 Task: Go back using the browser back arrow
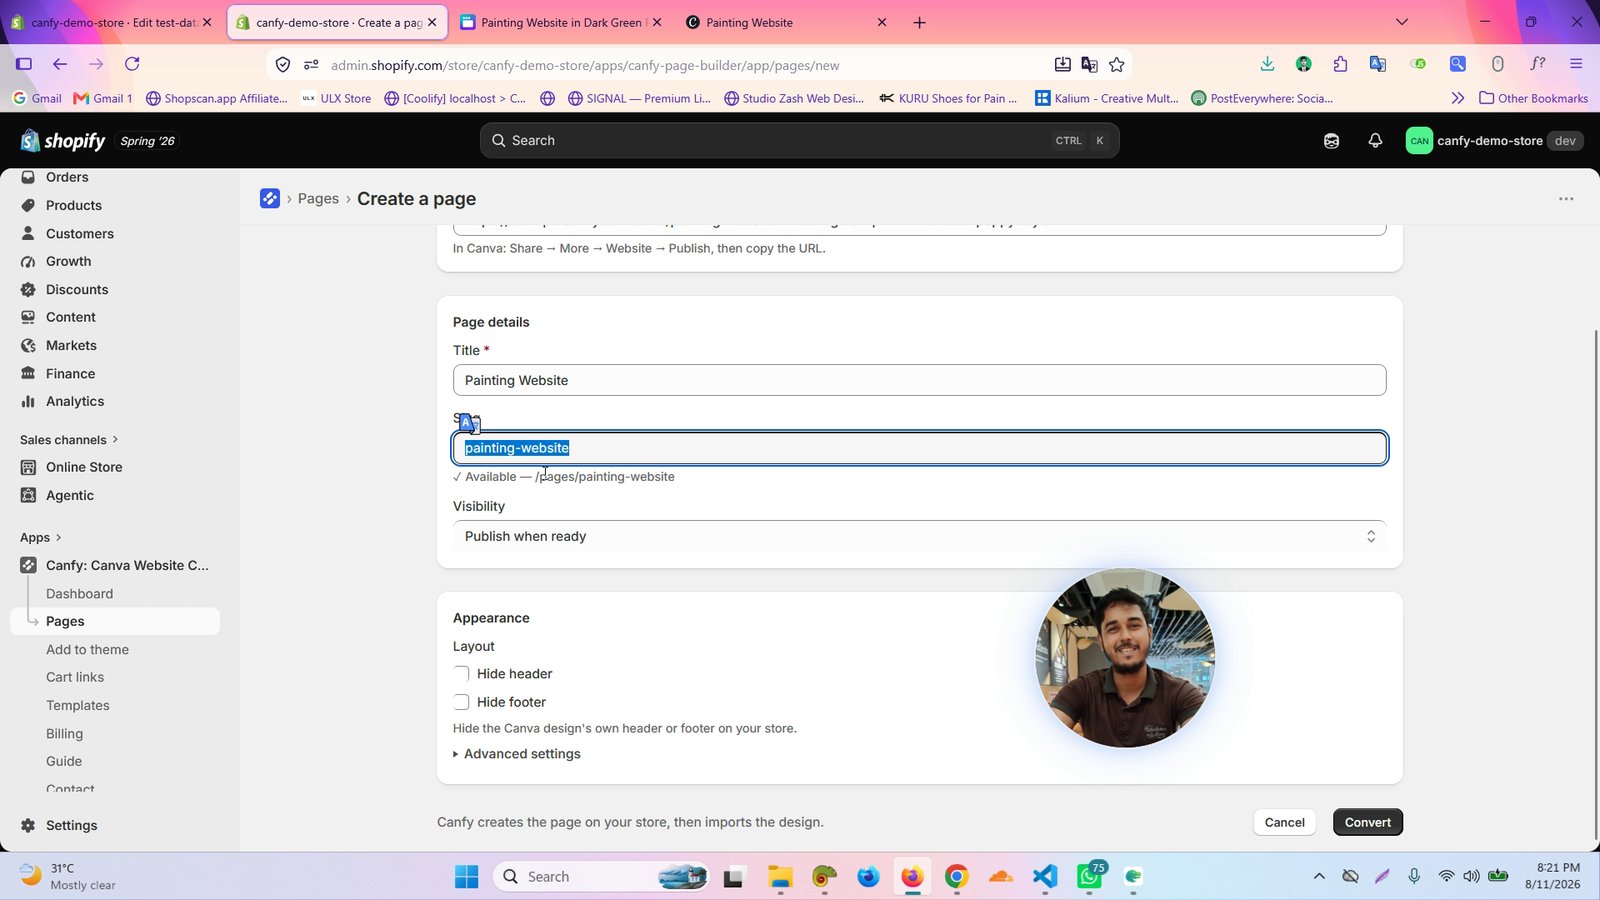pos(60,64)
